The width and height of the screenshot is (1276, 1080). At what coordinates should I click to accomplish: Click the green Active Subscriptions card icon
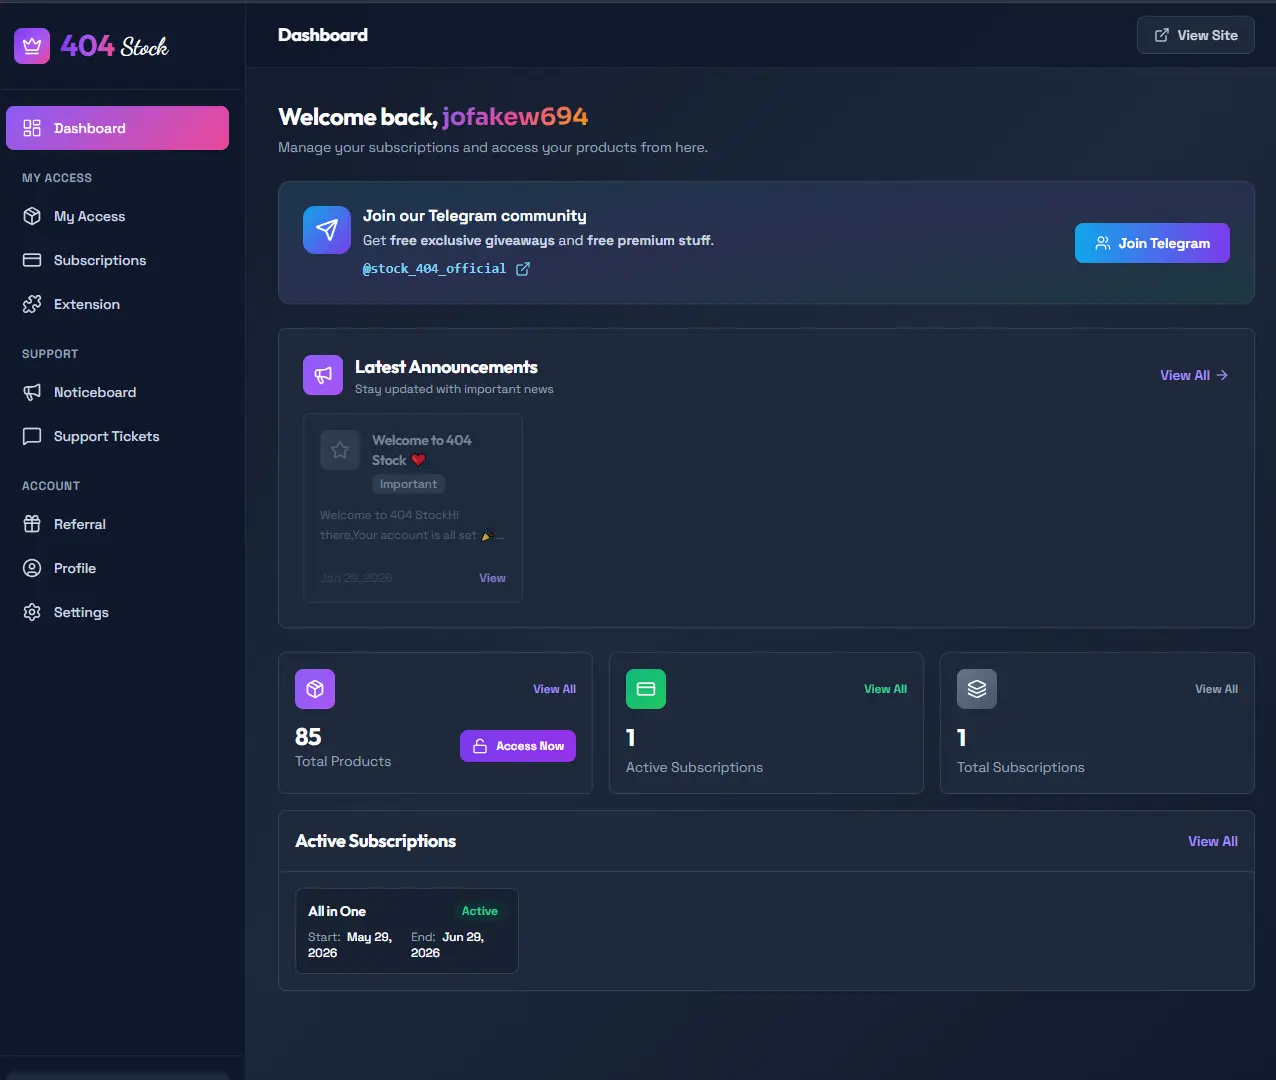coord(646,689)
